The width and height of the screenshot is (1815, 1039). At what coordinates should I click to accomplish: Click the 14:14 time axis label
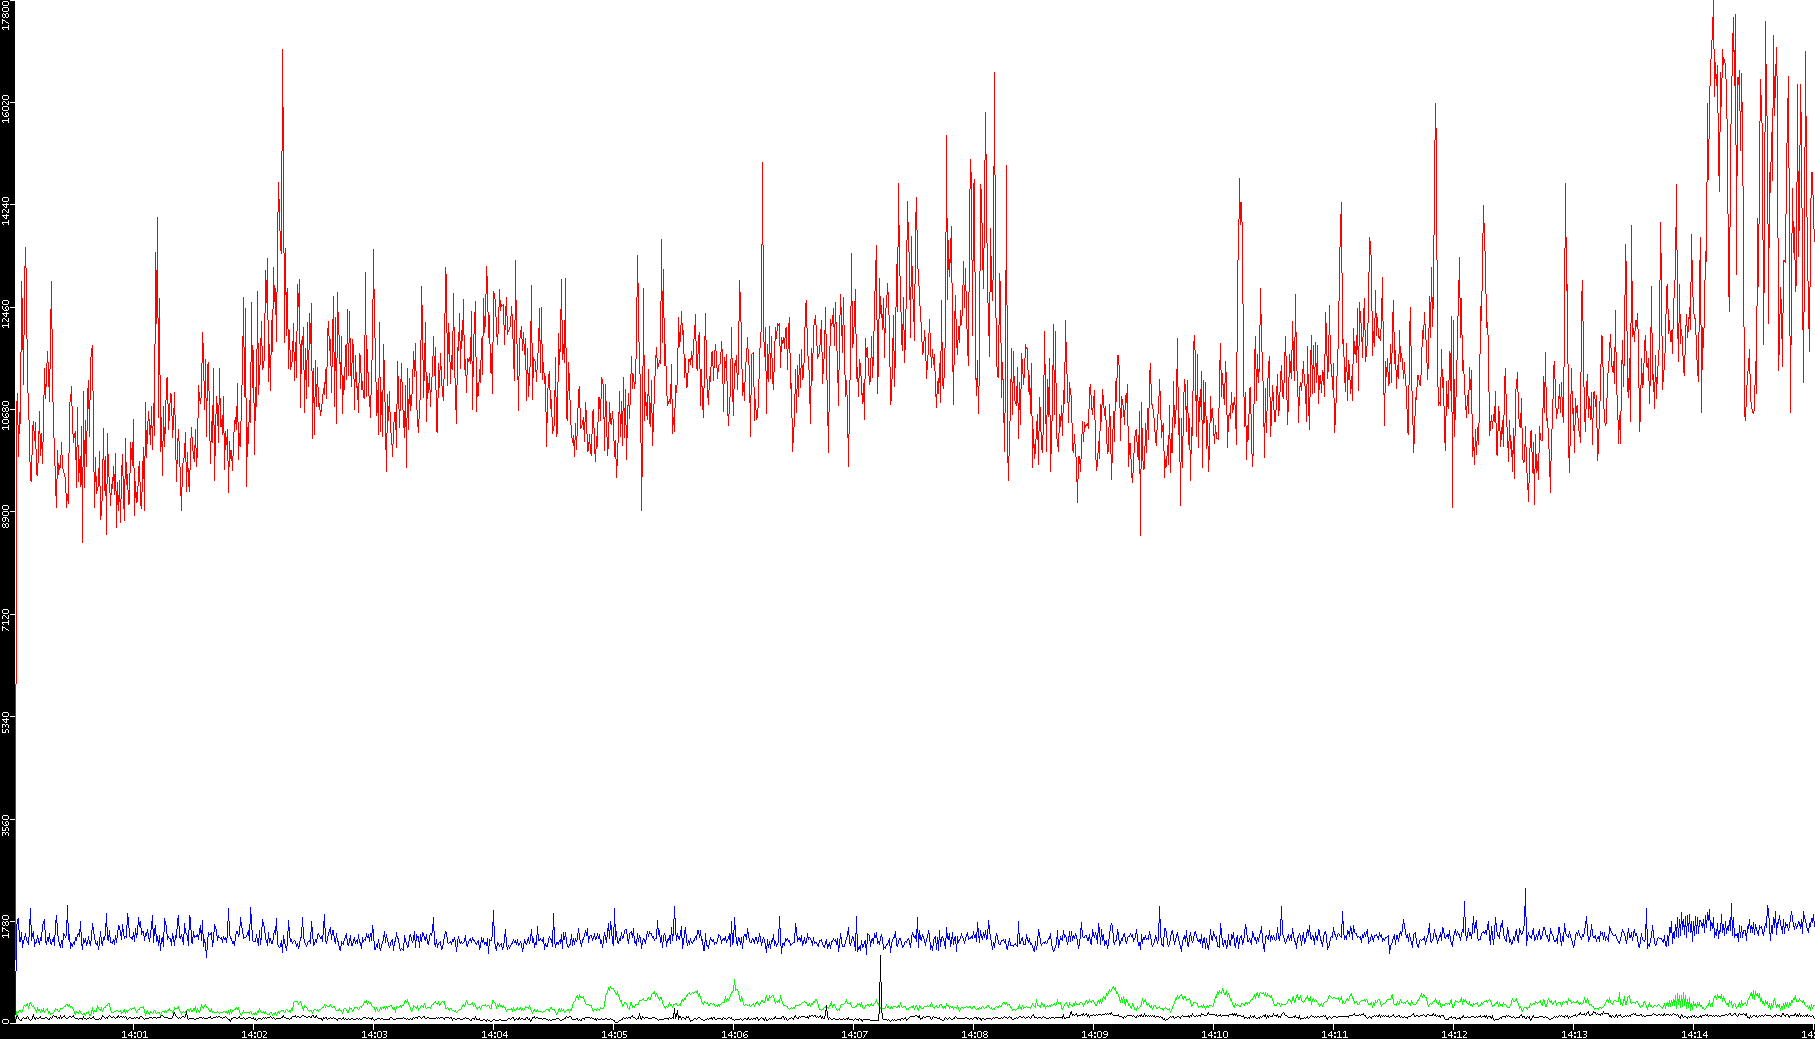click(1694, 1034)
